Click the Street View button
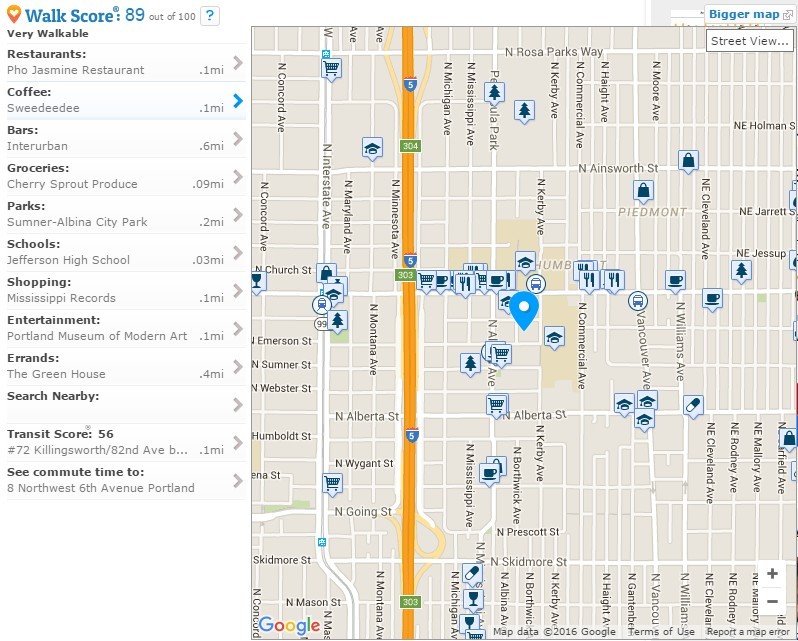The image size is (798, 641). (749, 41)
